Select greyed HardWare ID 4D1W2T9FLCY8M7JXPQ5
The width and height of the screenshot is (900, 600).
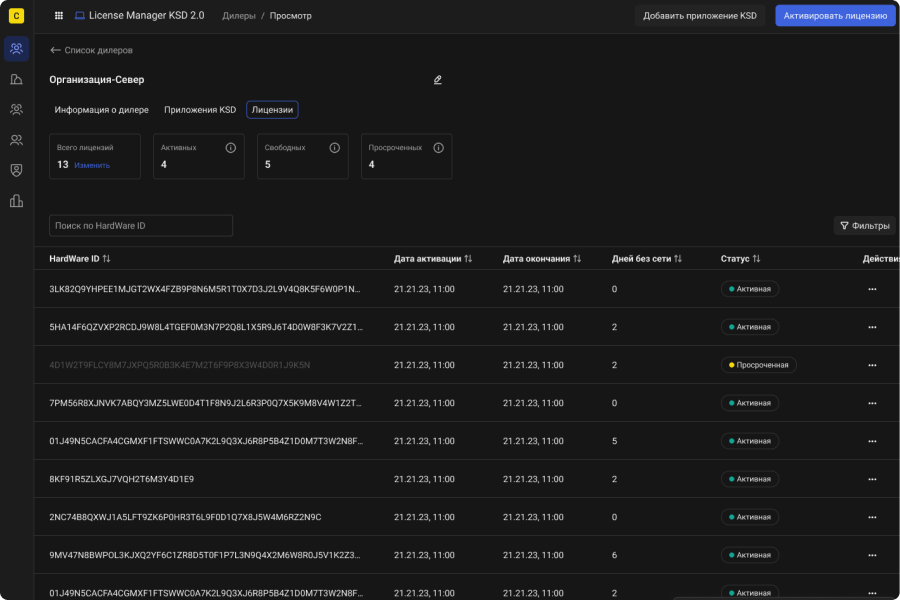(180, 365)
